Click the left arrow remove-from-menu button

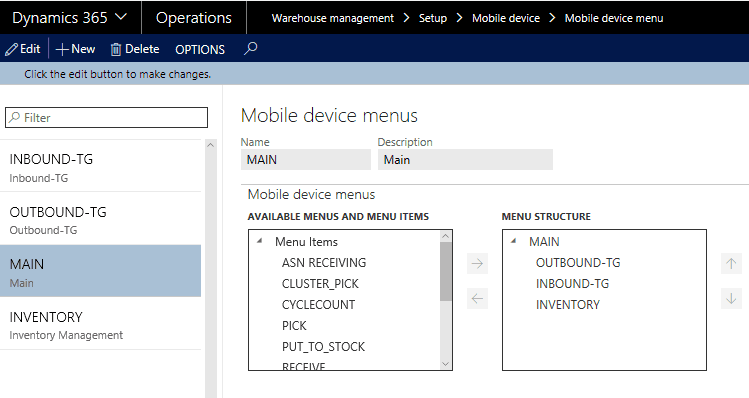coord(477,299)
